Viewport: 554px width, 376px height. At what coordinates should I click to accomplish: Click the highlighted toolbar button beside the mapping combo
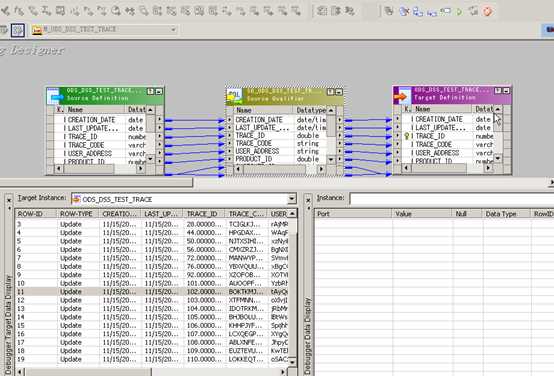(18, 30)
